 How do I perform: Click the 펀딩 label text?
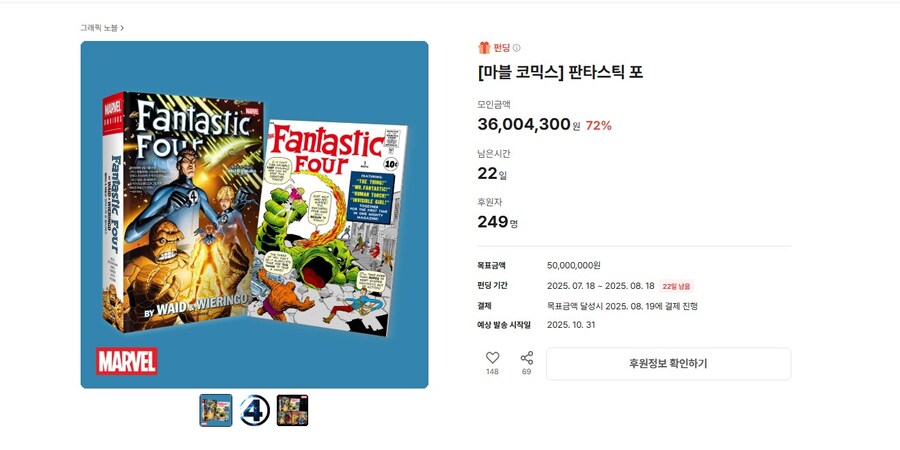pos(501,48)
